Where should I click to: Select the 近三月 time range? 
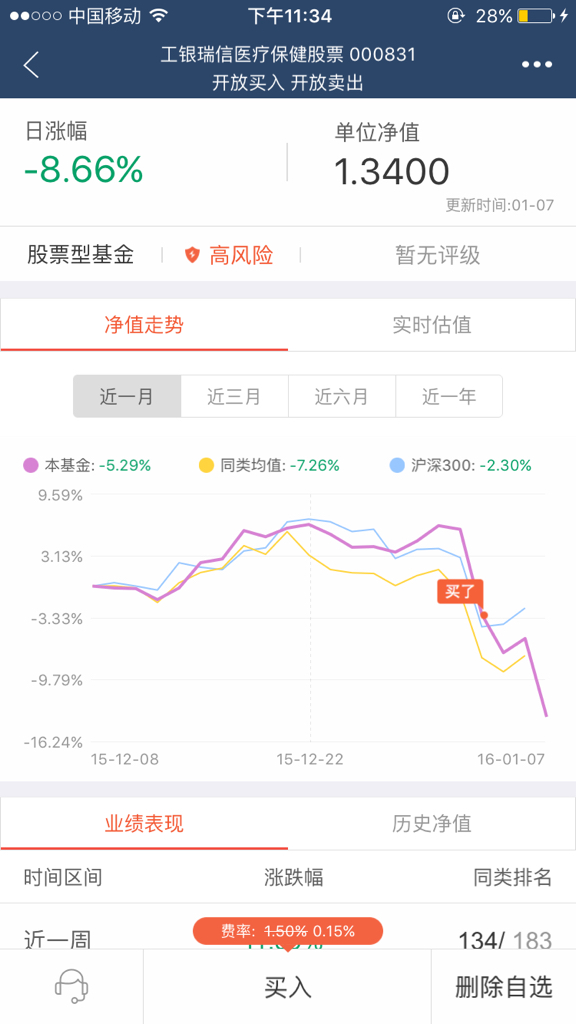click(x=234, y=396)
